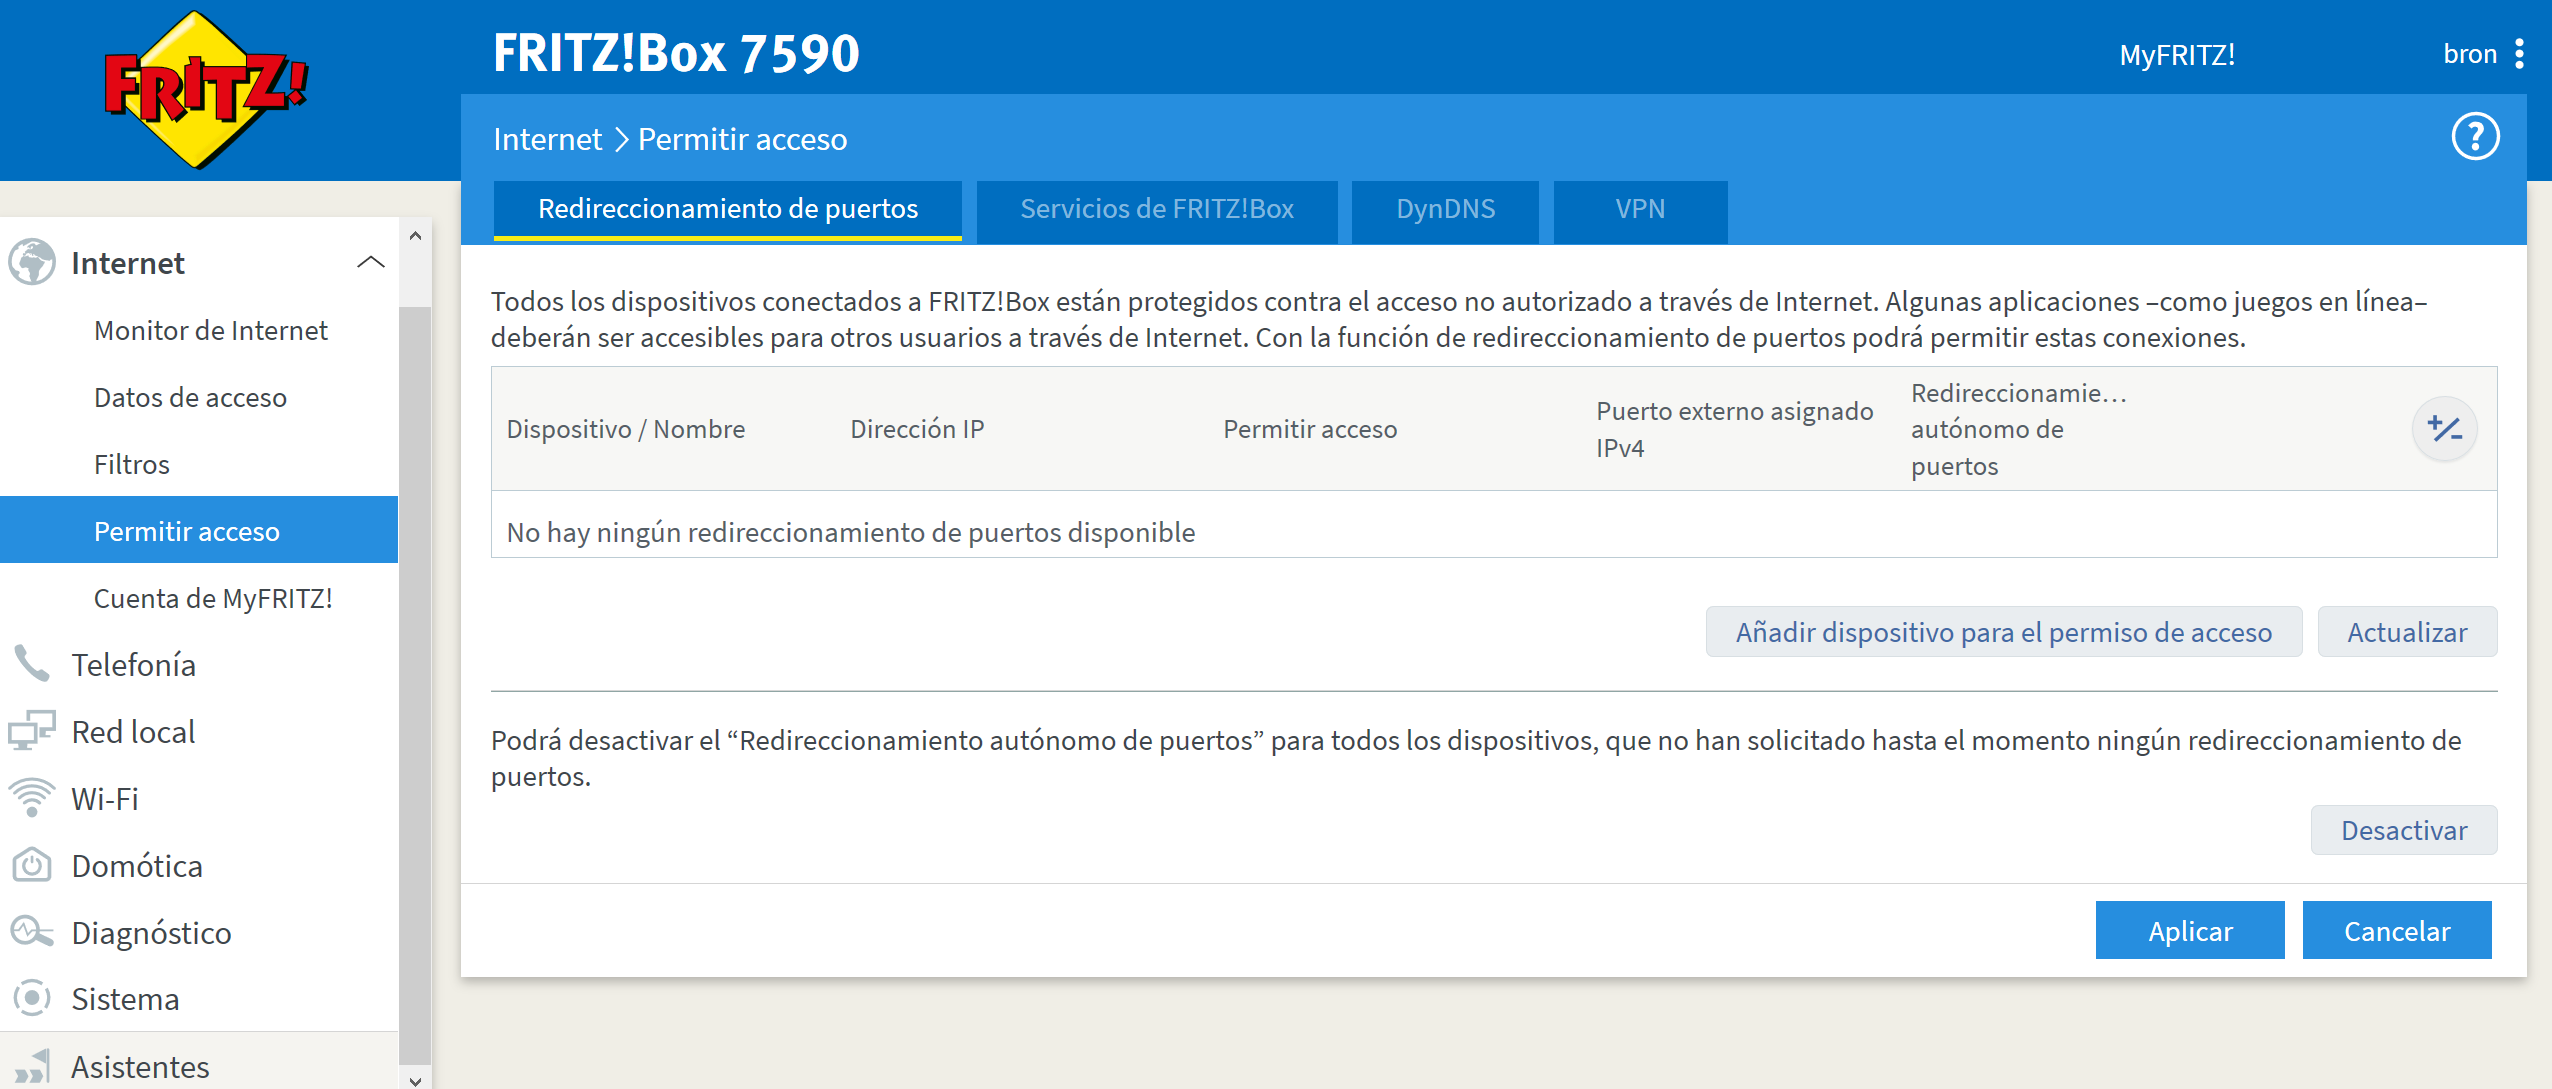2552x1089 pixels.
Task: Click the Domótica smart home icon
Action: [x=32, y=865]
